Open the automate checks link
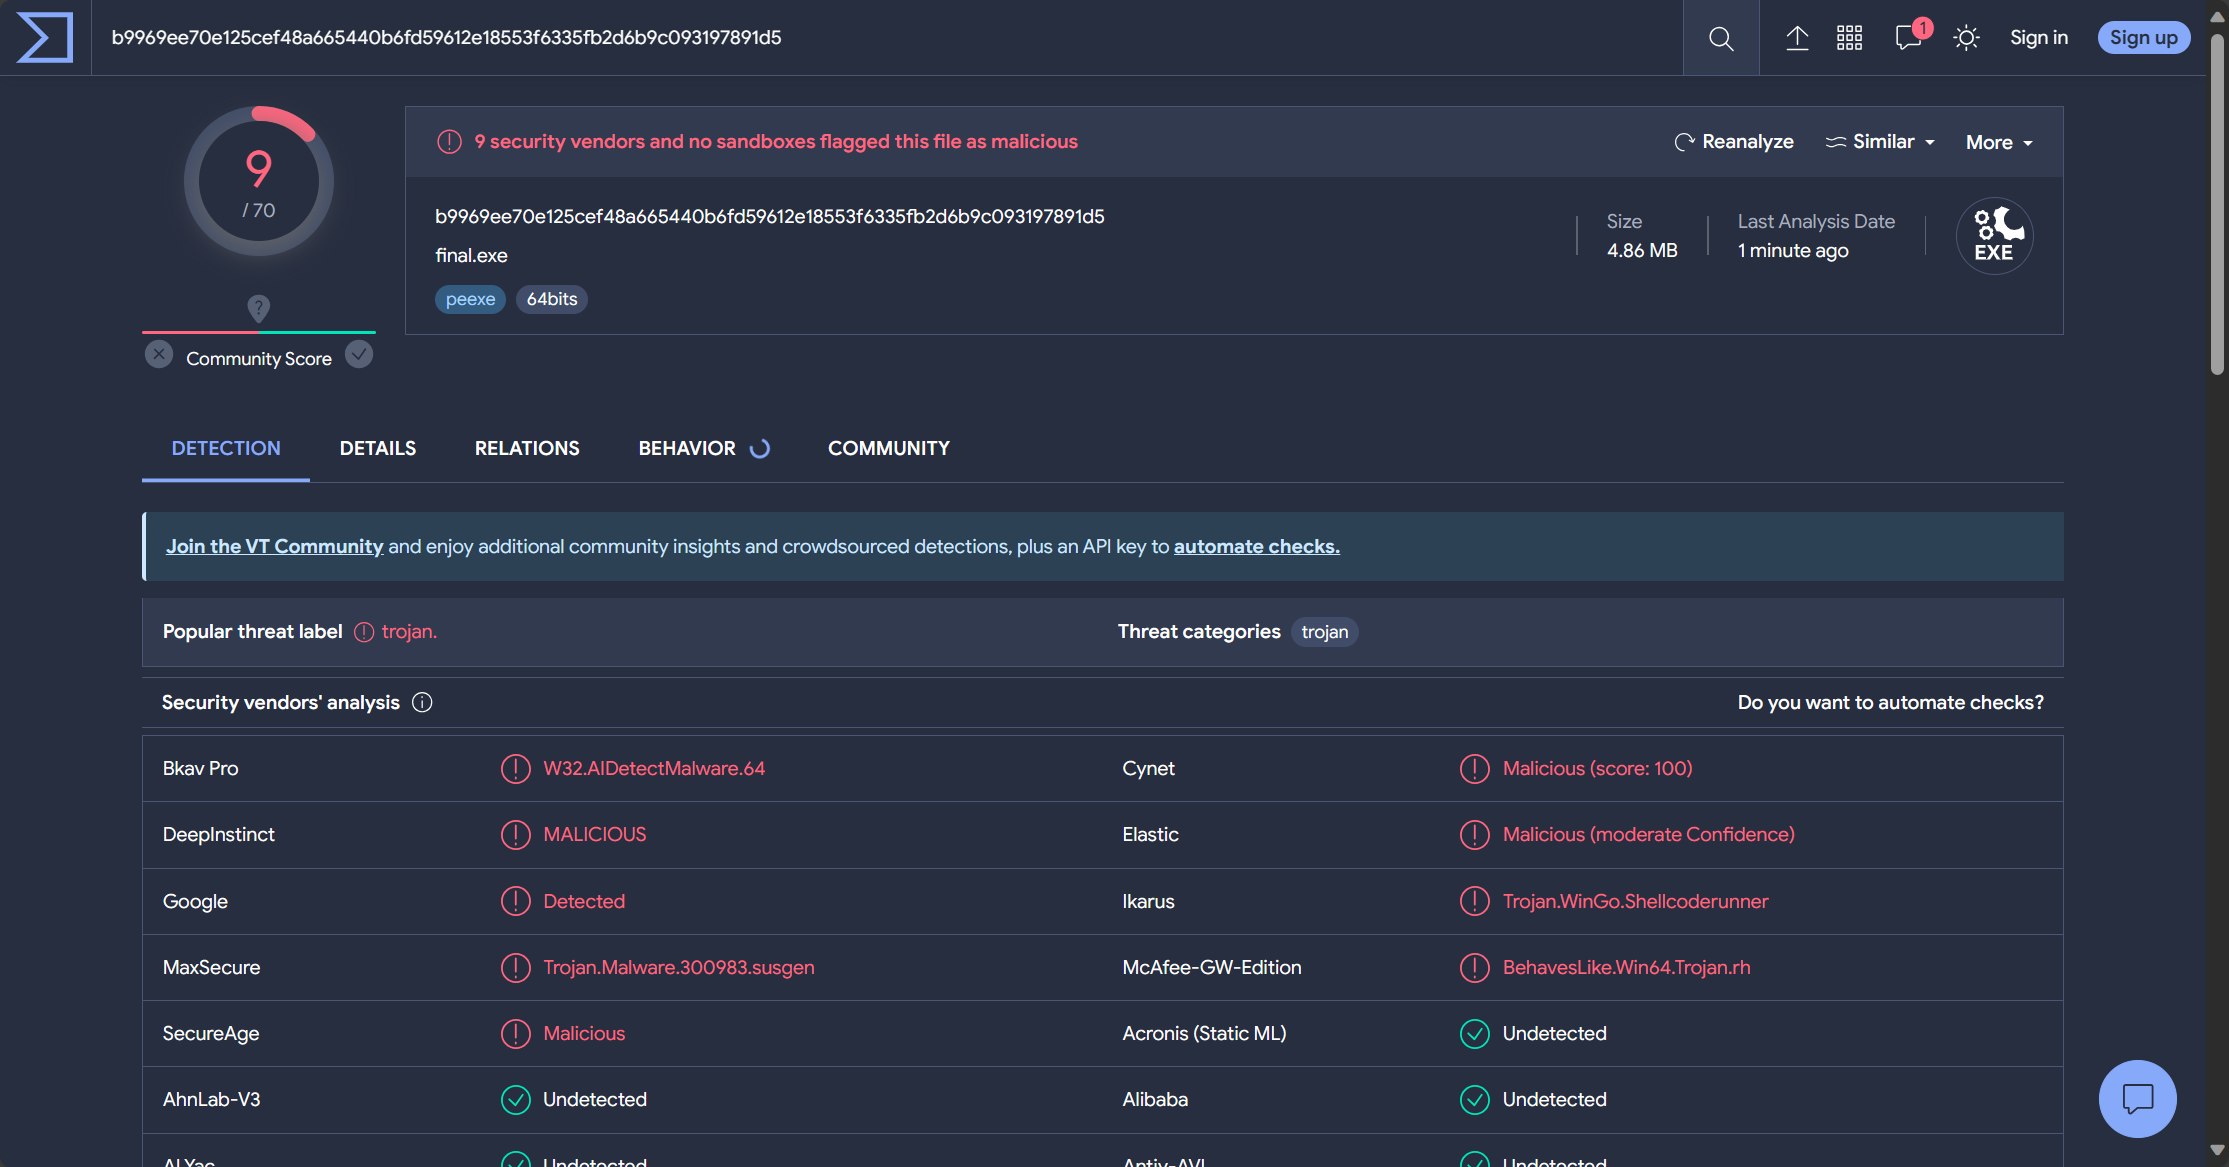 click(1257, 546)
